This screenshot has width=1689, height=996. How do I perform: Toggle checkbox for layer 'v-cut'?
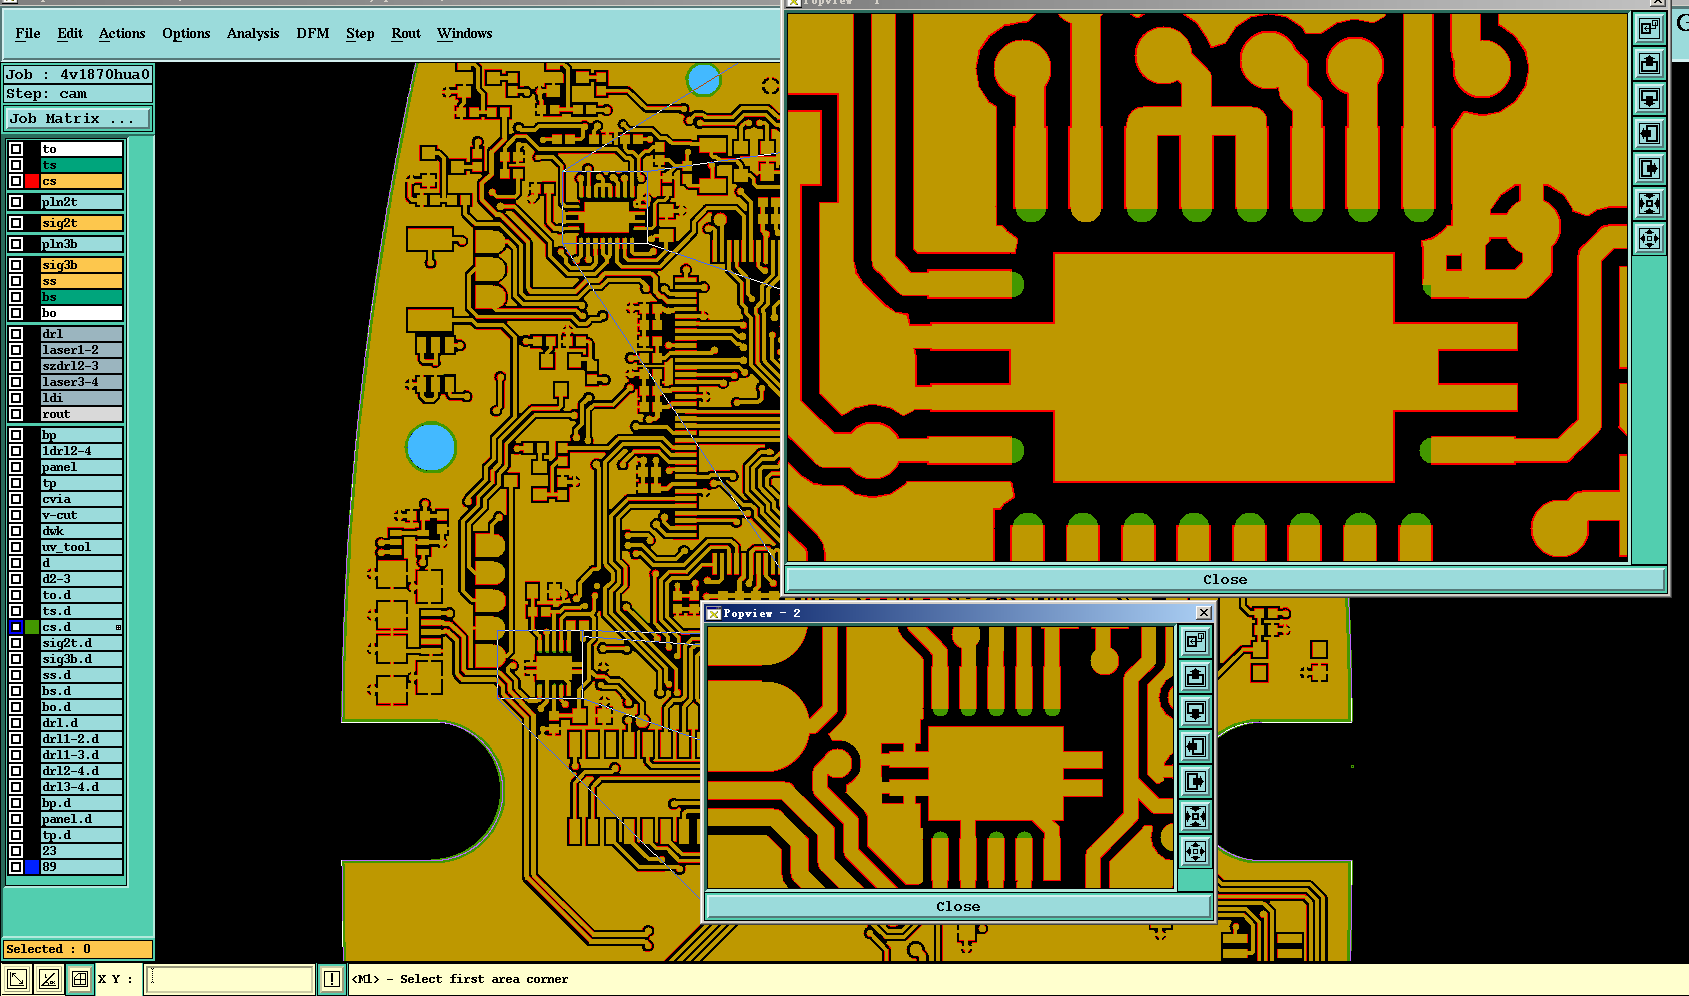click(16, 515)
